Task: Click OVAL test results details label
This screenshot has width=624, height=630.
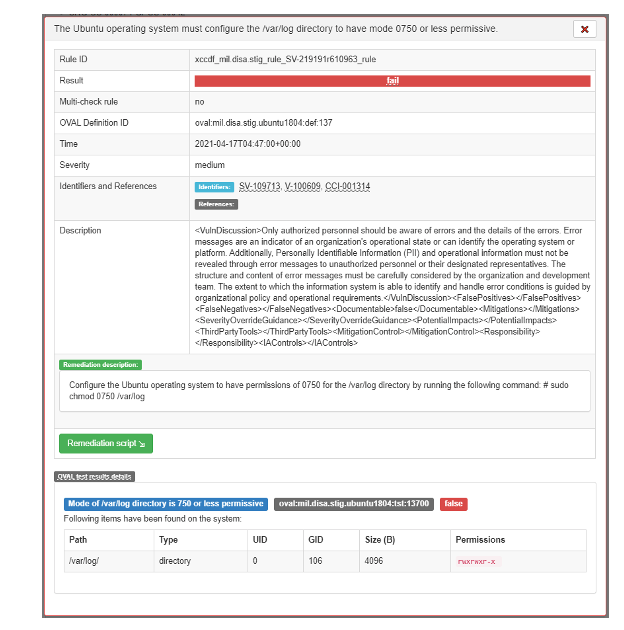Action: tap(94, 477)
